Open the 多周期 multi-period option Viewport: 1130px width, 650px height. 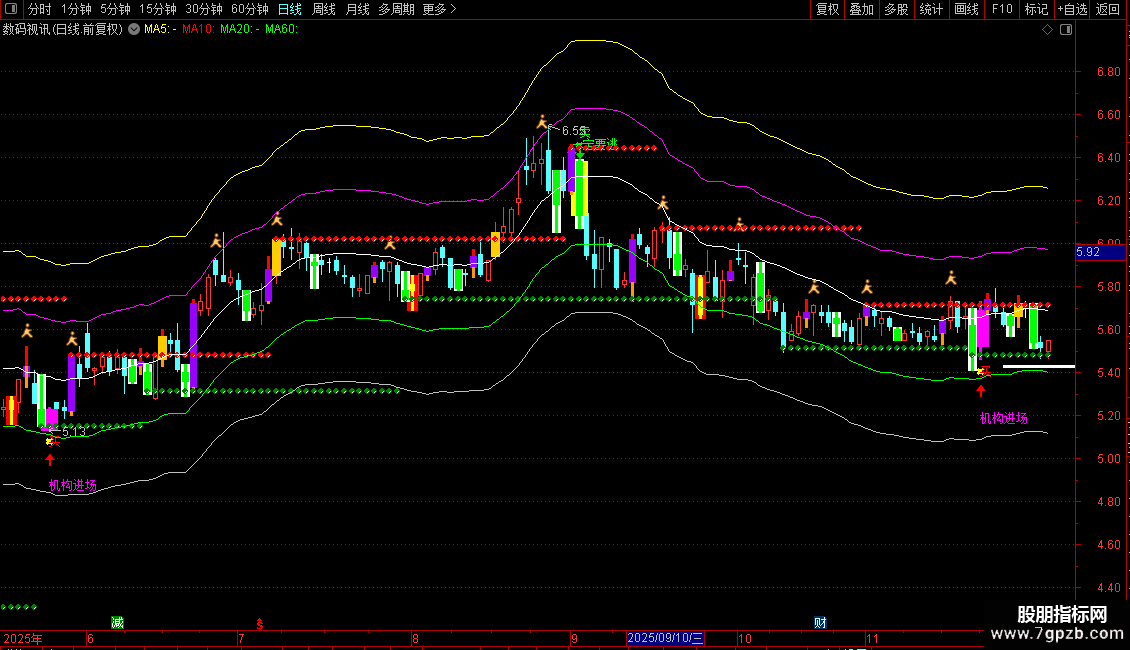tap(395, 9)
